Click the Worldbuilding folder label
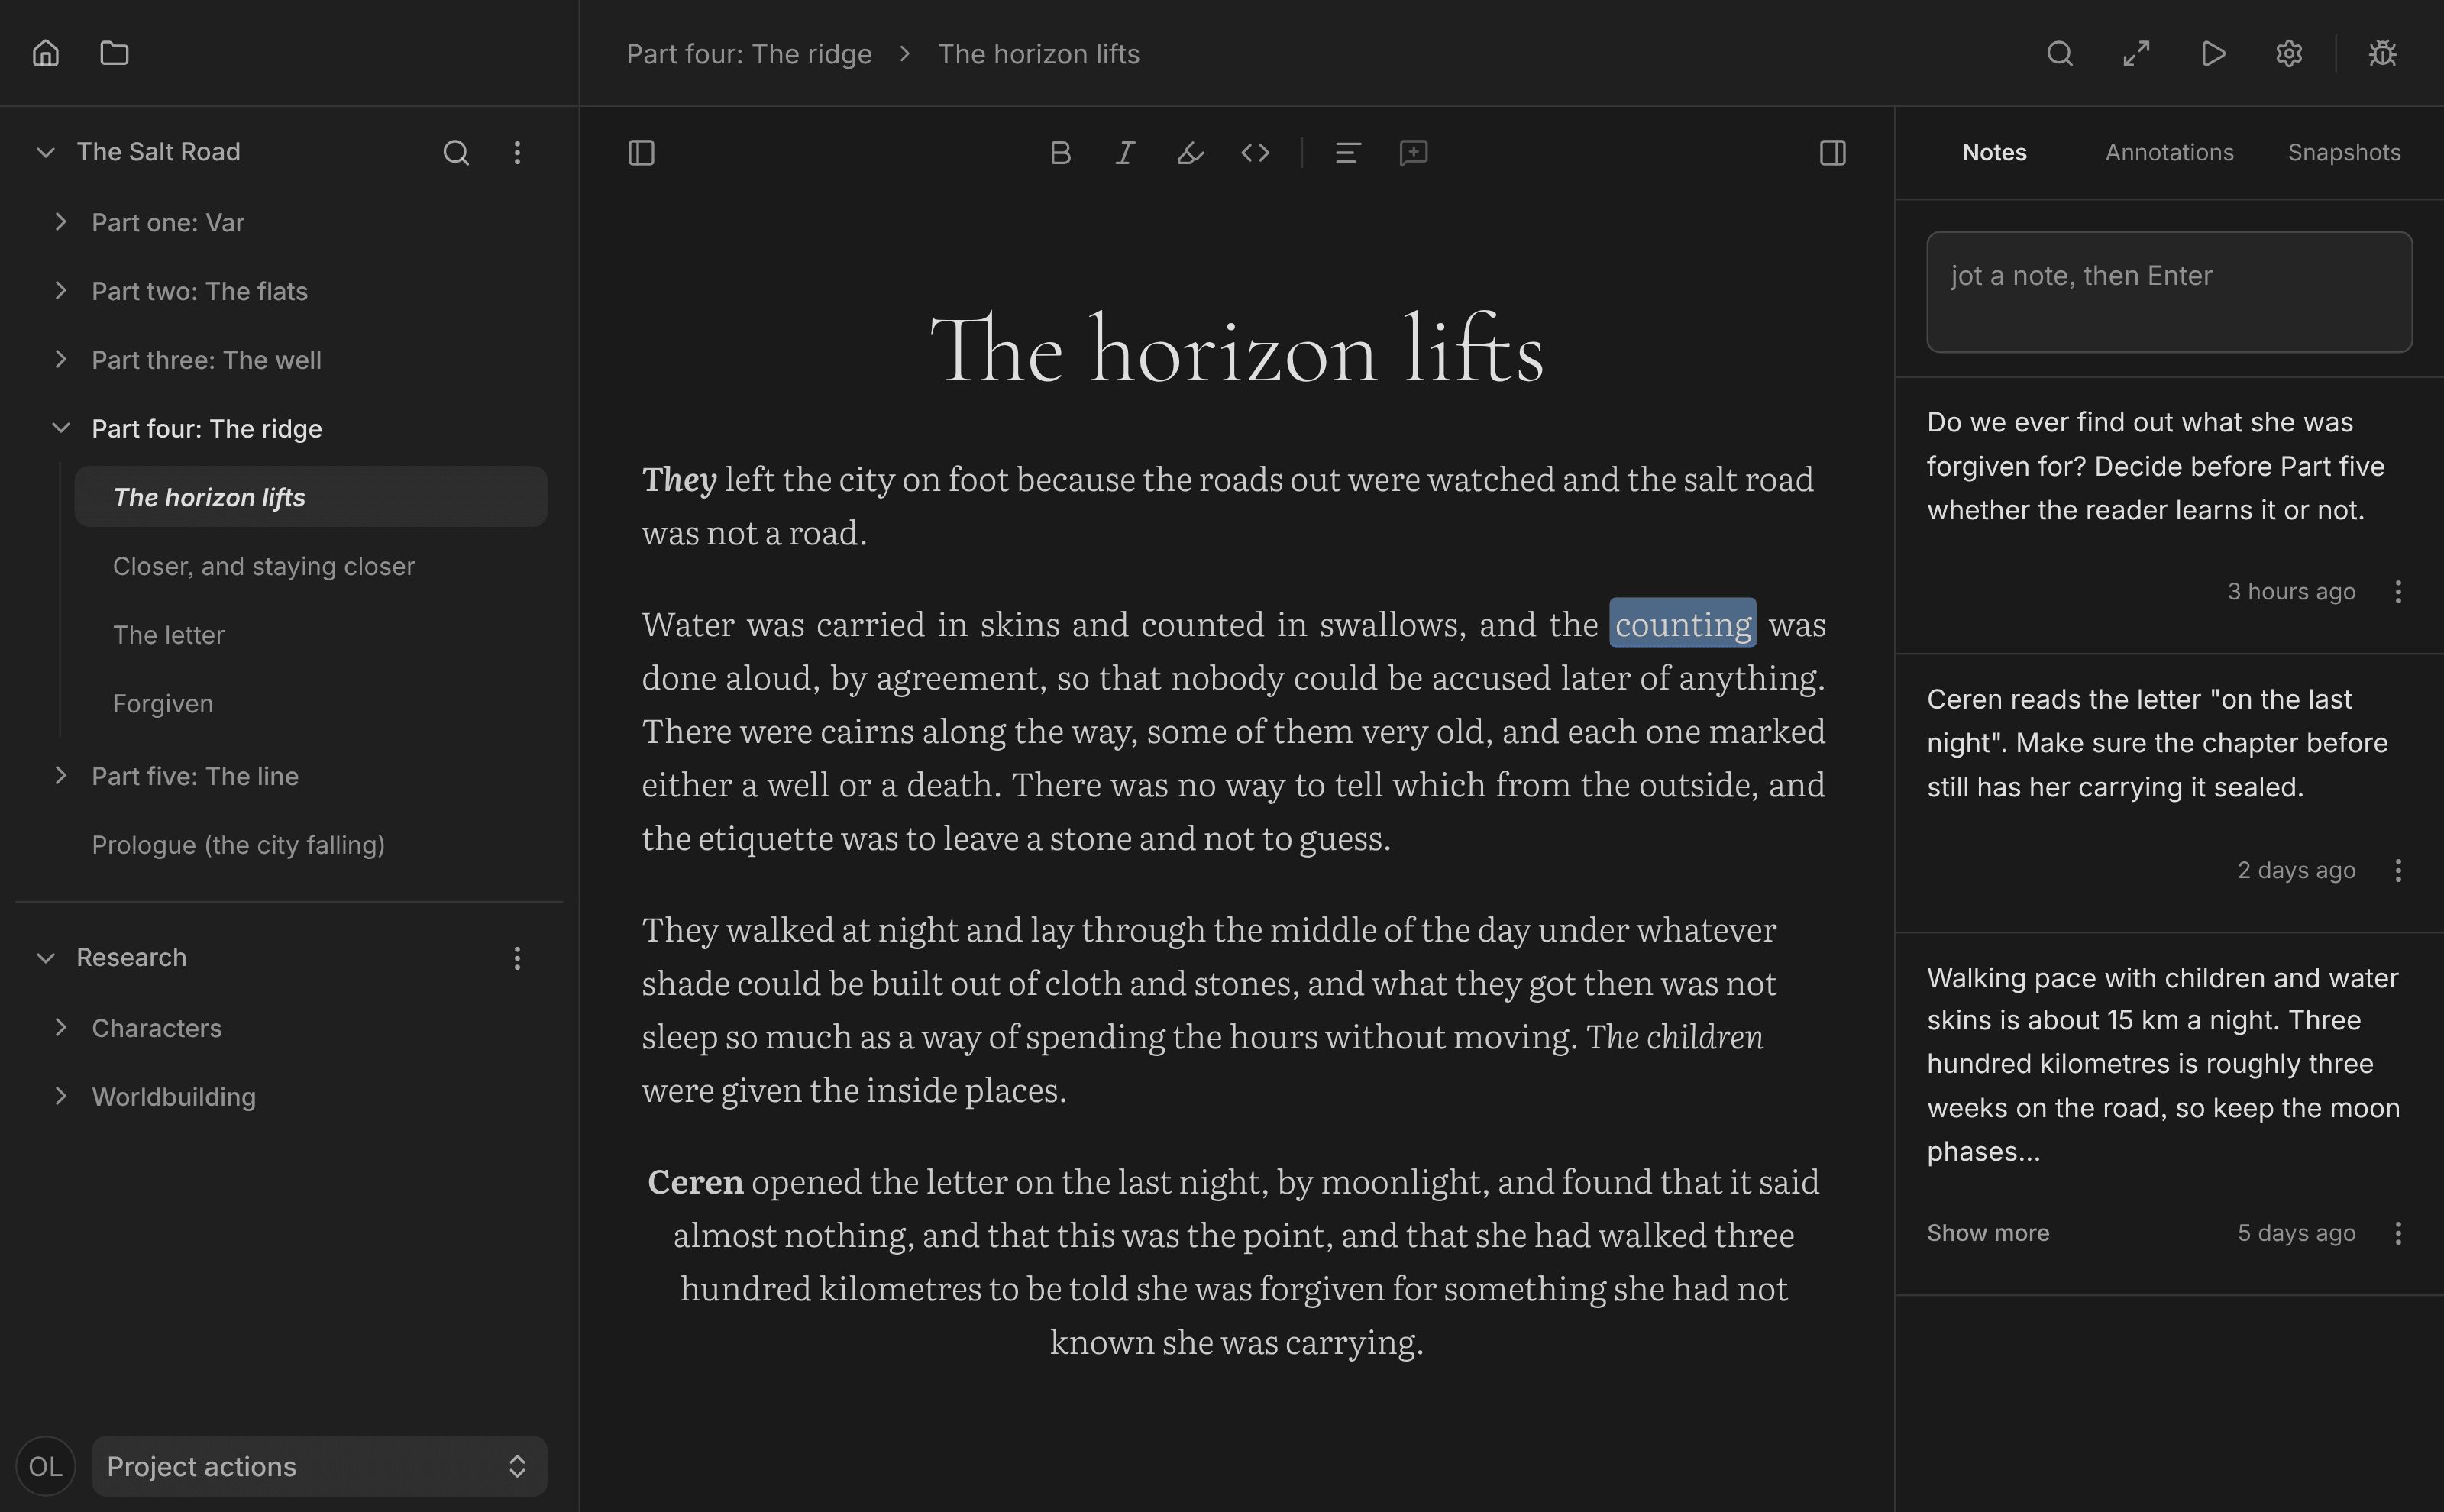This screenshot has width=2444, height=1512. (x=174, y=1097)
